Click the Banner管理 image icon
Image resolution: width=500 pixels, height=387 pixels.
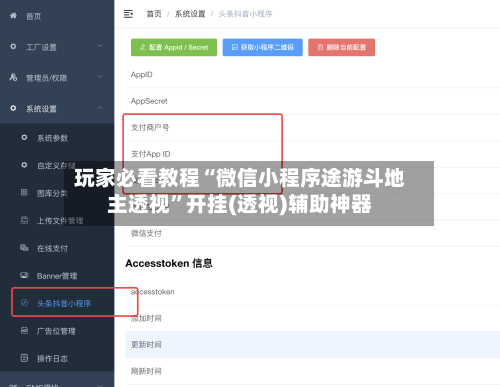(x=24, y=275)
